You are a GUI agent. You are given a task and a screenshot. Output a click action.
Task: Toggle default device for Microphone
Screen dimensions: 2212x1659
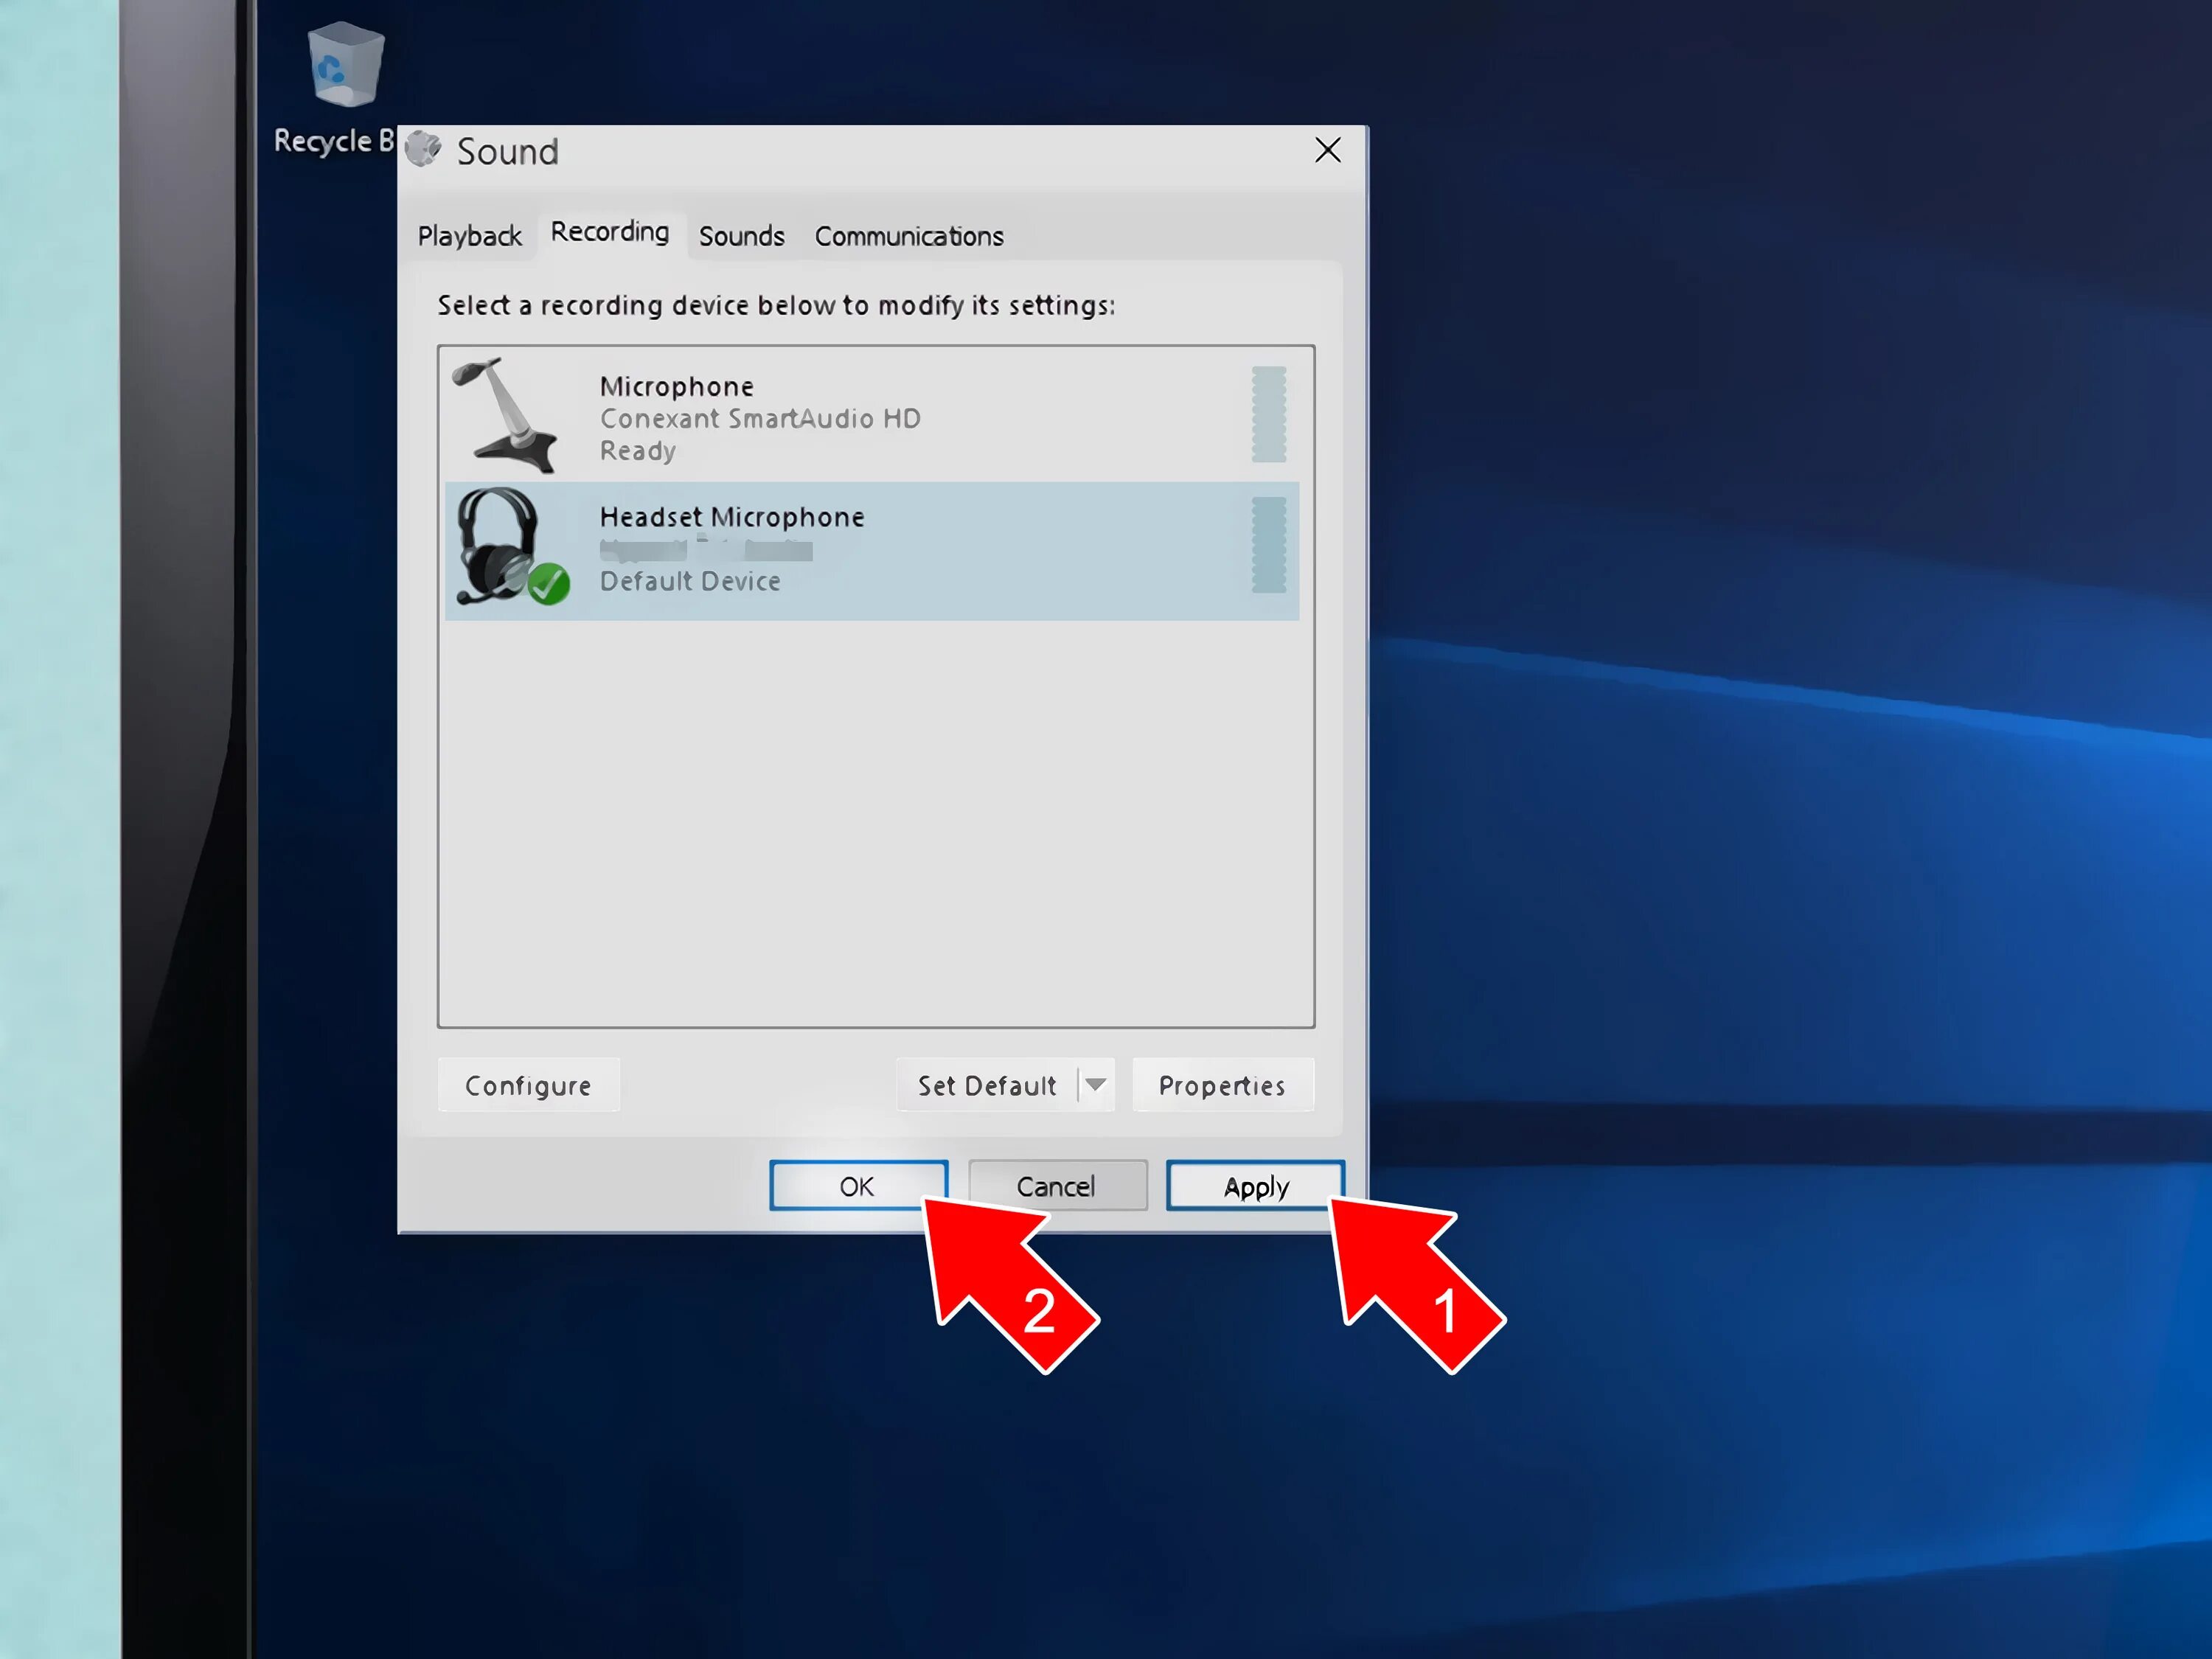[871, 413]
